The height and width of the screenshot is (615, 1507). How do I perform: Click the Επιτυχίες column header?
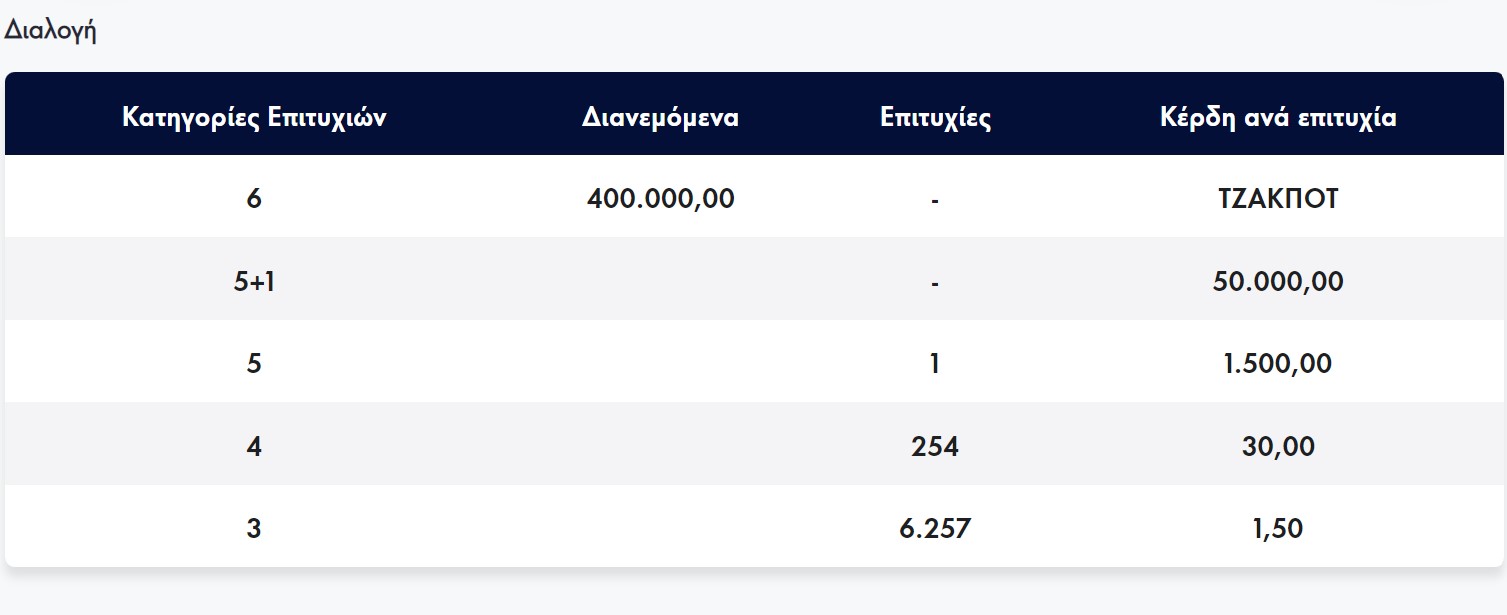coord(935,117)
